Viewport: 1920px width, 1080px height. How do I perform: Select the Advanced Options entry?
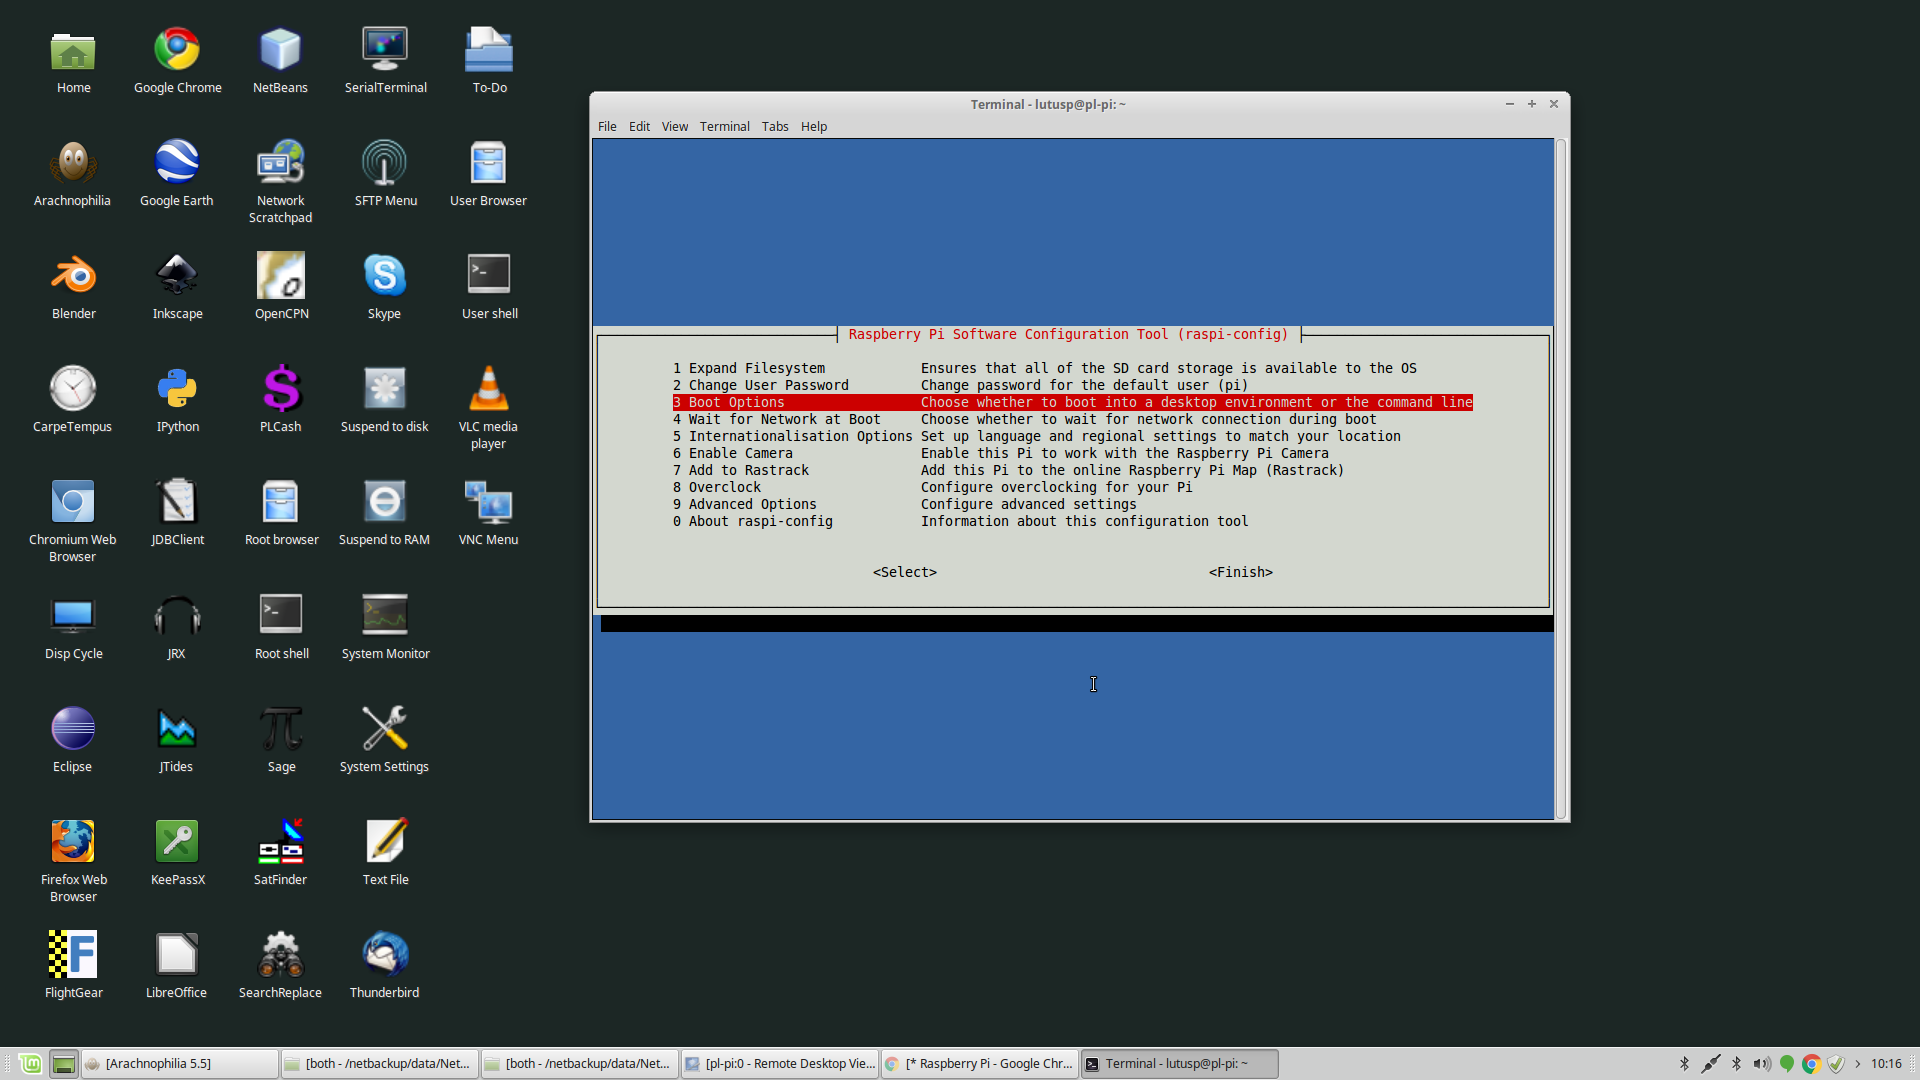point(752,505)
